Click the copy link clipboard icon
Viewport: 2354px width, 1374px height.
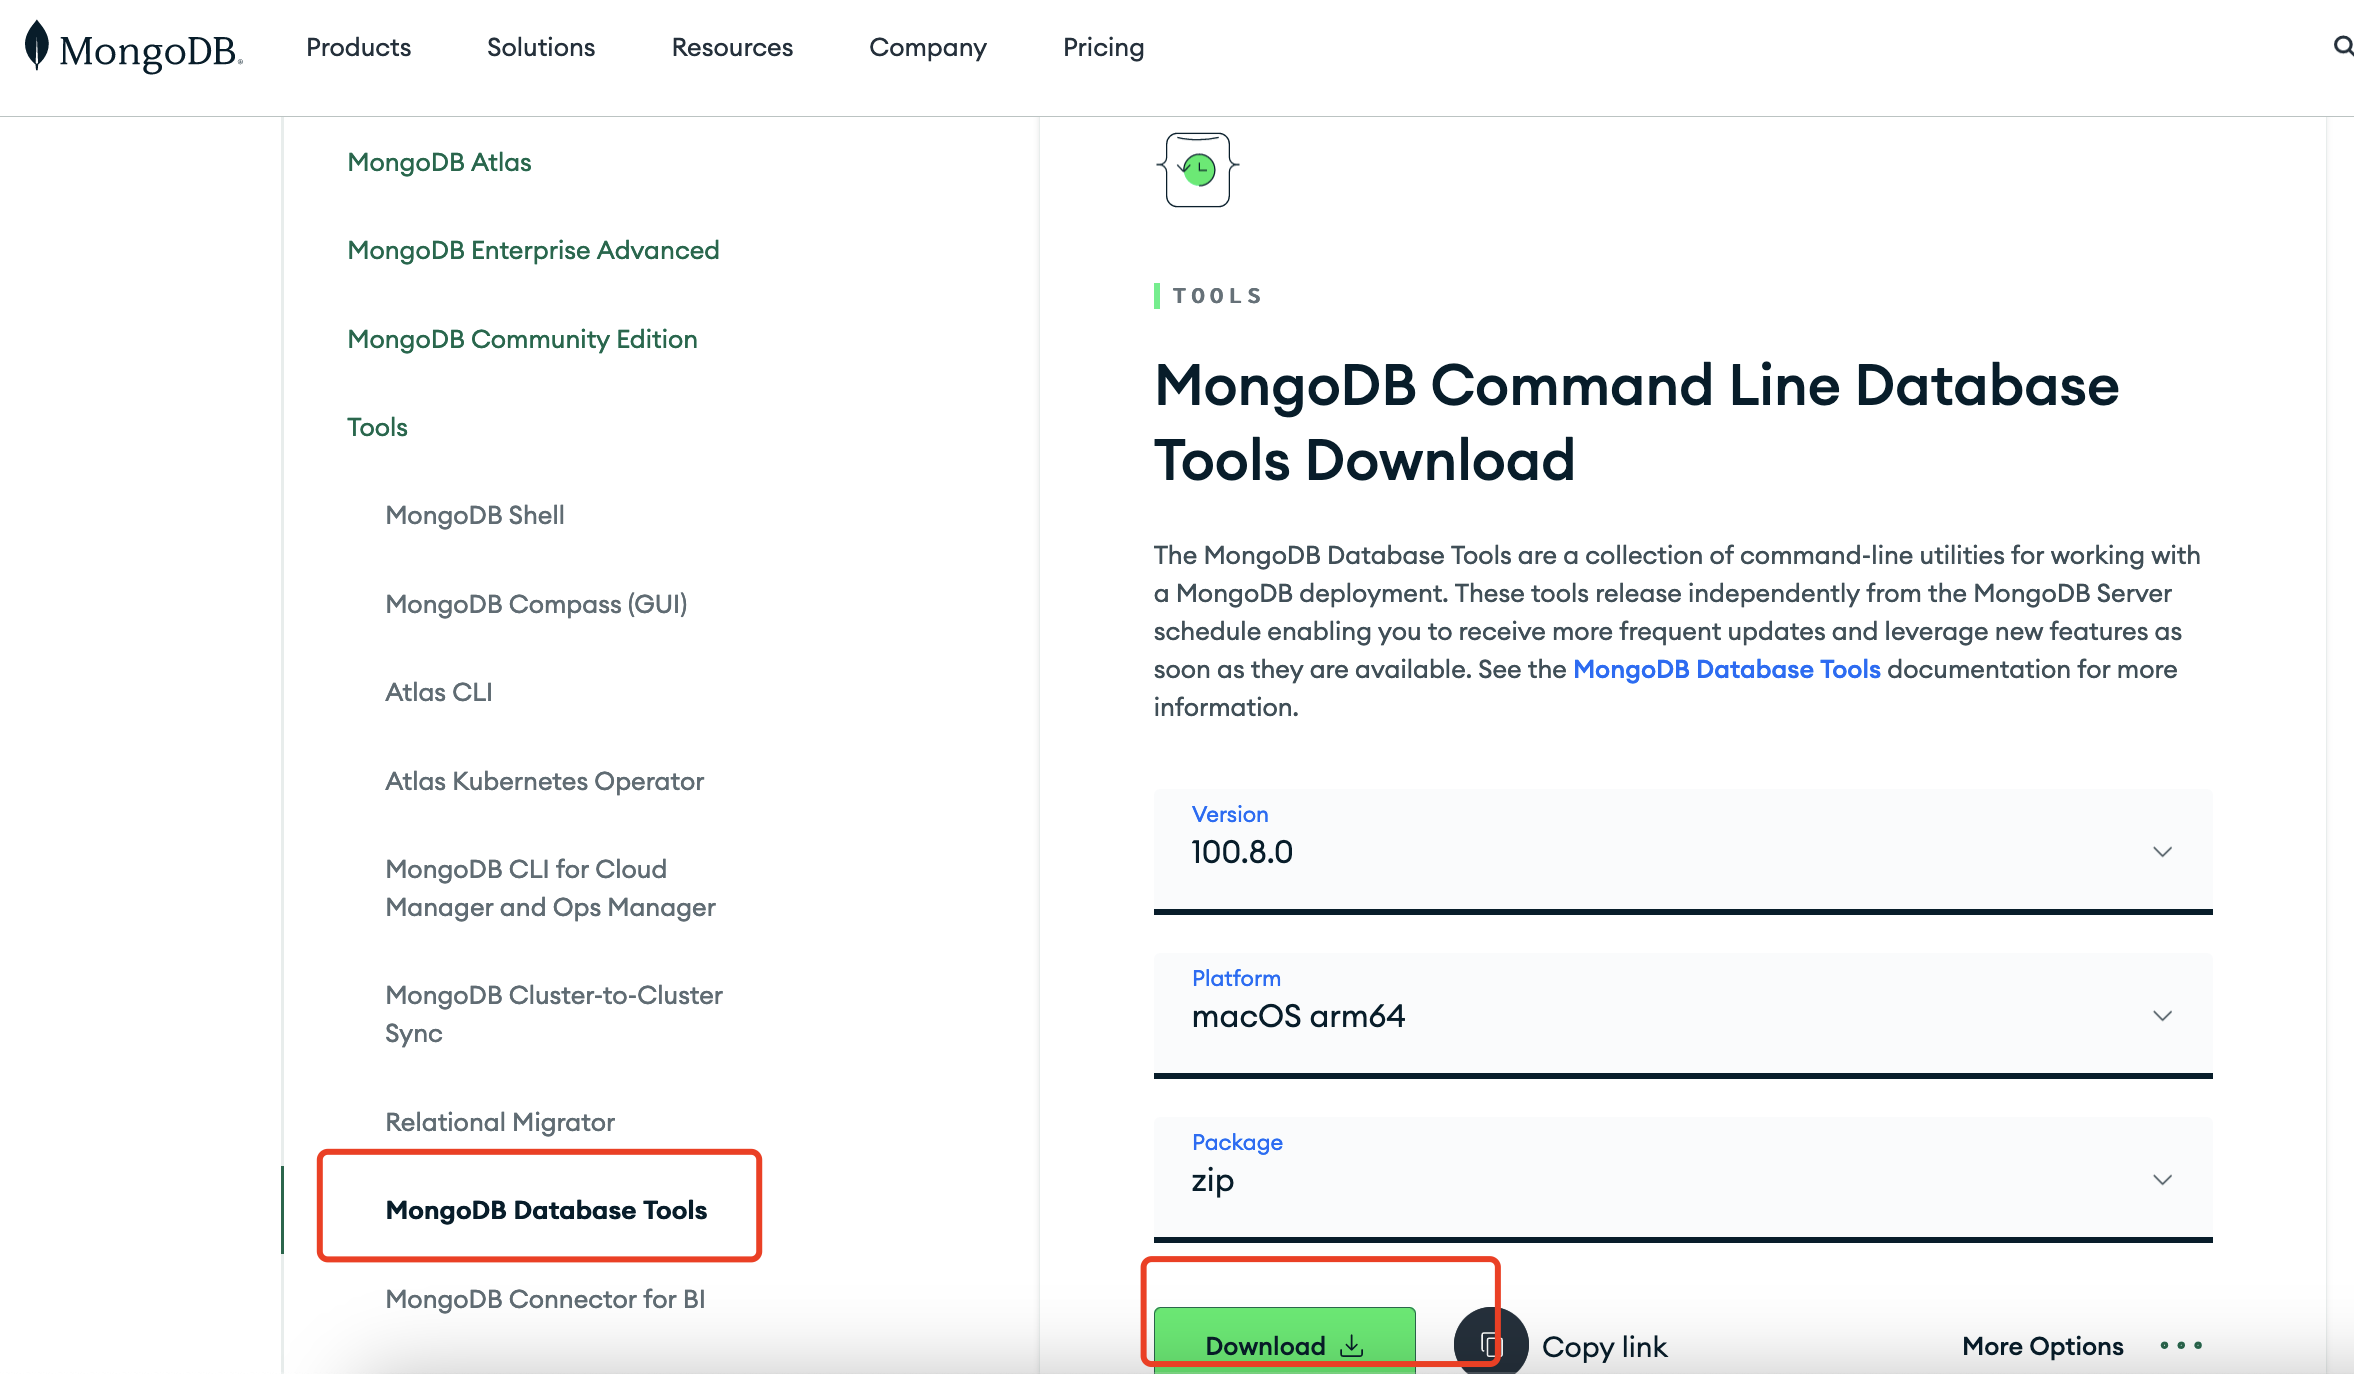click(1490, 1345)
